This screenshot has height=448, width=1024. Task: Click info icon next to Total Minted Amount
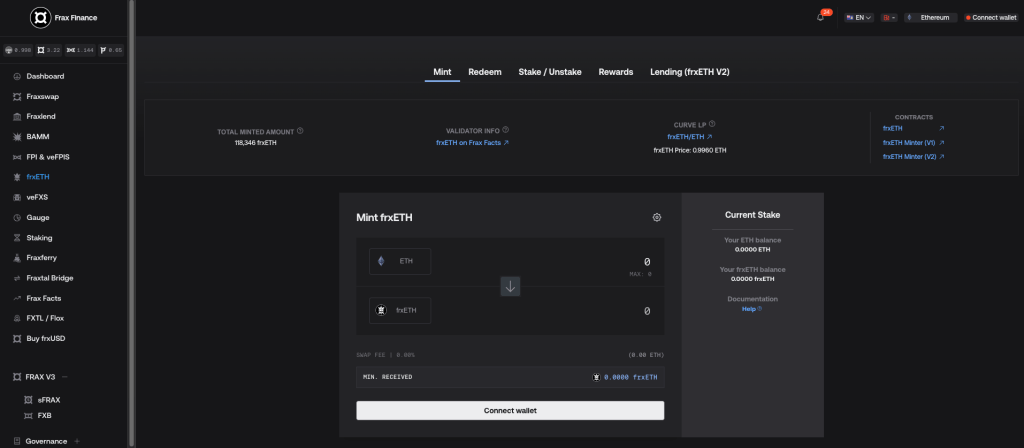(300, 131)
